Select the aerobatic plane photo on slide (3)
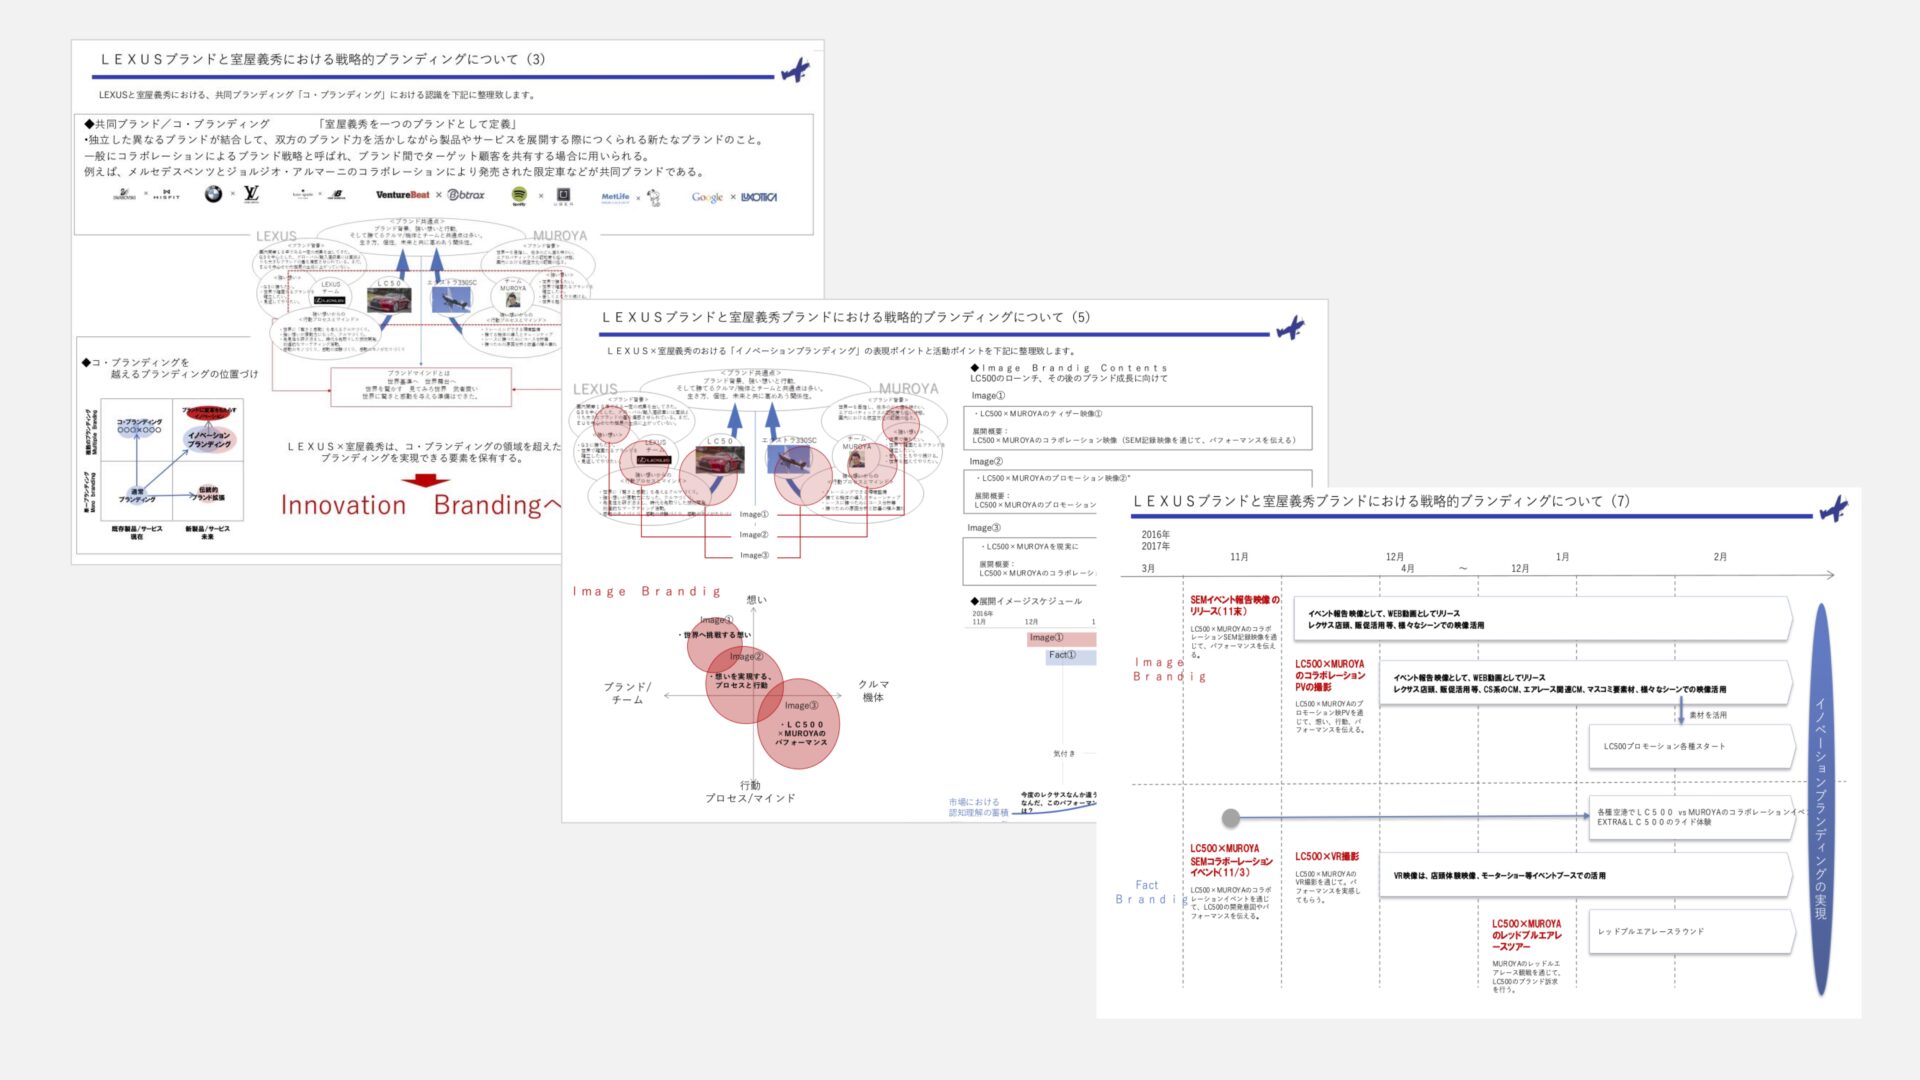 [x=451, y=299]
